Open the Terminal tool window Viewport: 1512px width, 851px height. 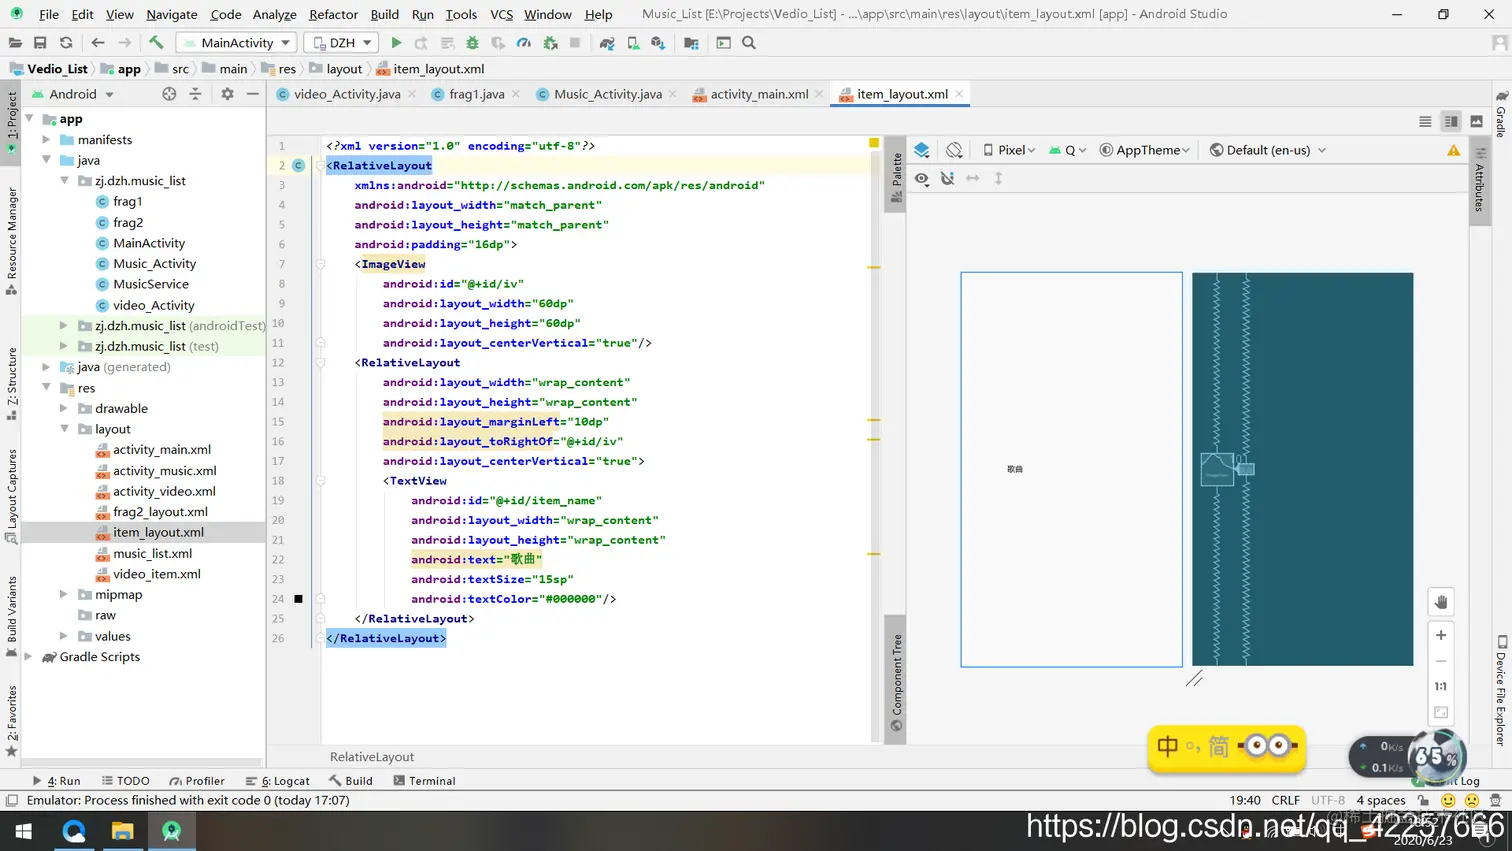point(424,781)
